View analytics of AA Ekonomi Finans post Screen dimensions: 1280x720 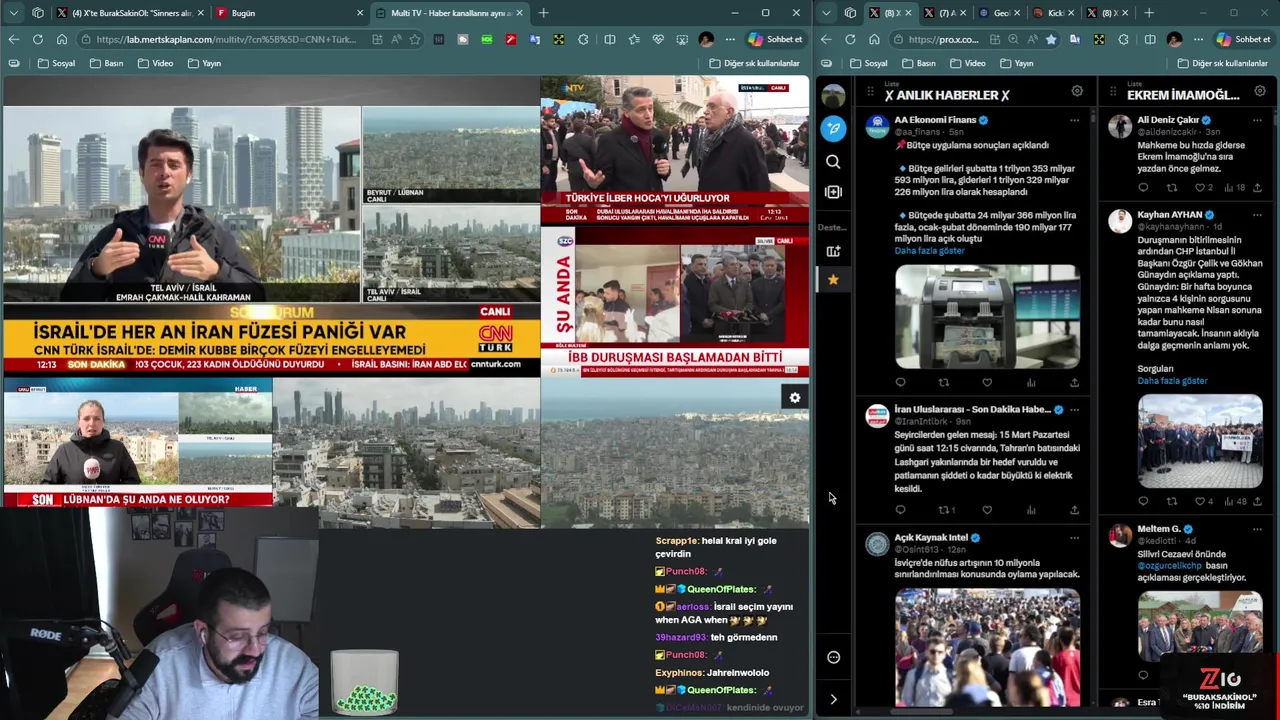point(1031,382)
